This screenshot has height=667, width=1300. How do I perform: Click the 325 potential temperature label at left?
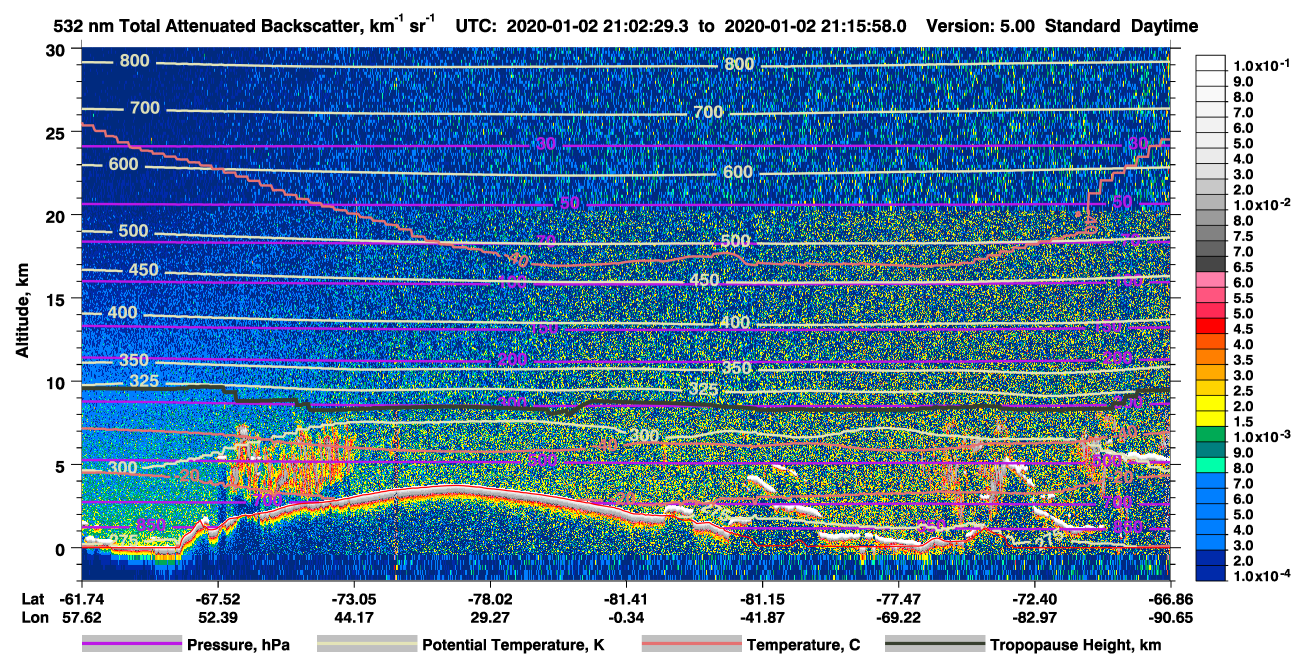pyautogui.click(x=144, y=381)
